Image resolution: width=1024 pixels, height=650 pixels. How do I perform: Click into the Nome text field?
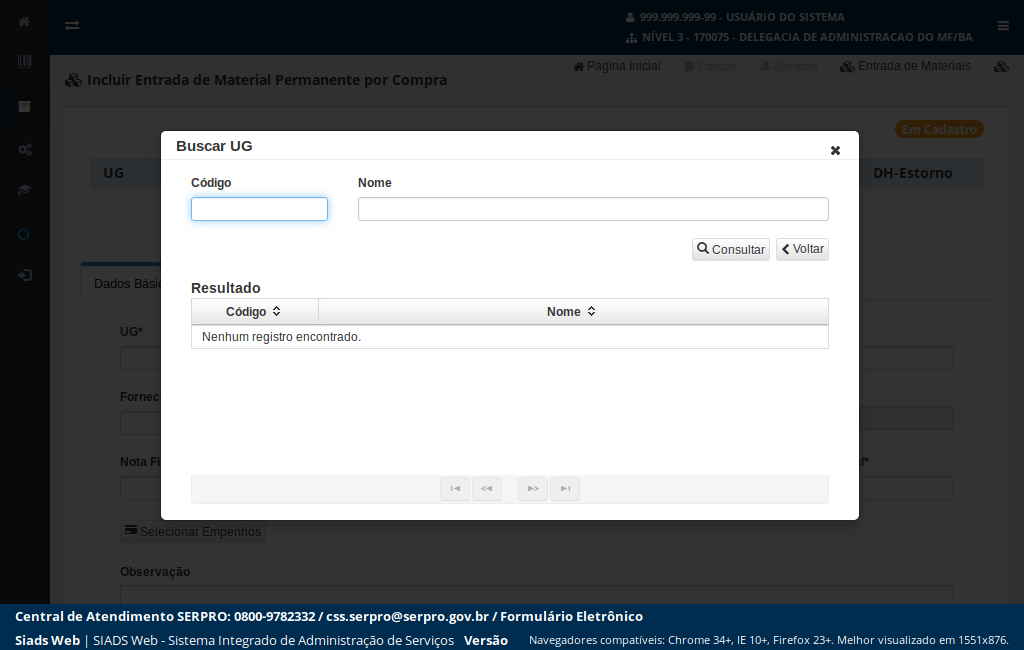[593, 209]
